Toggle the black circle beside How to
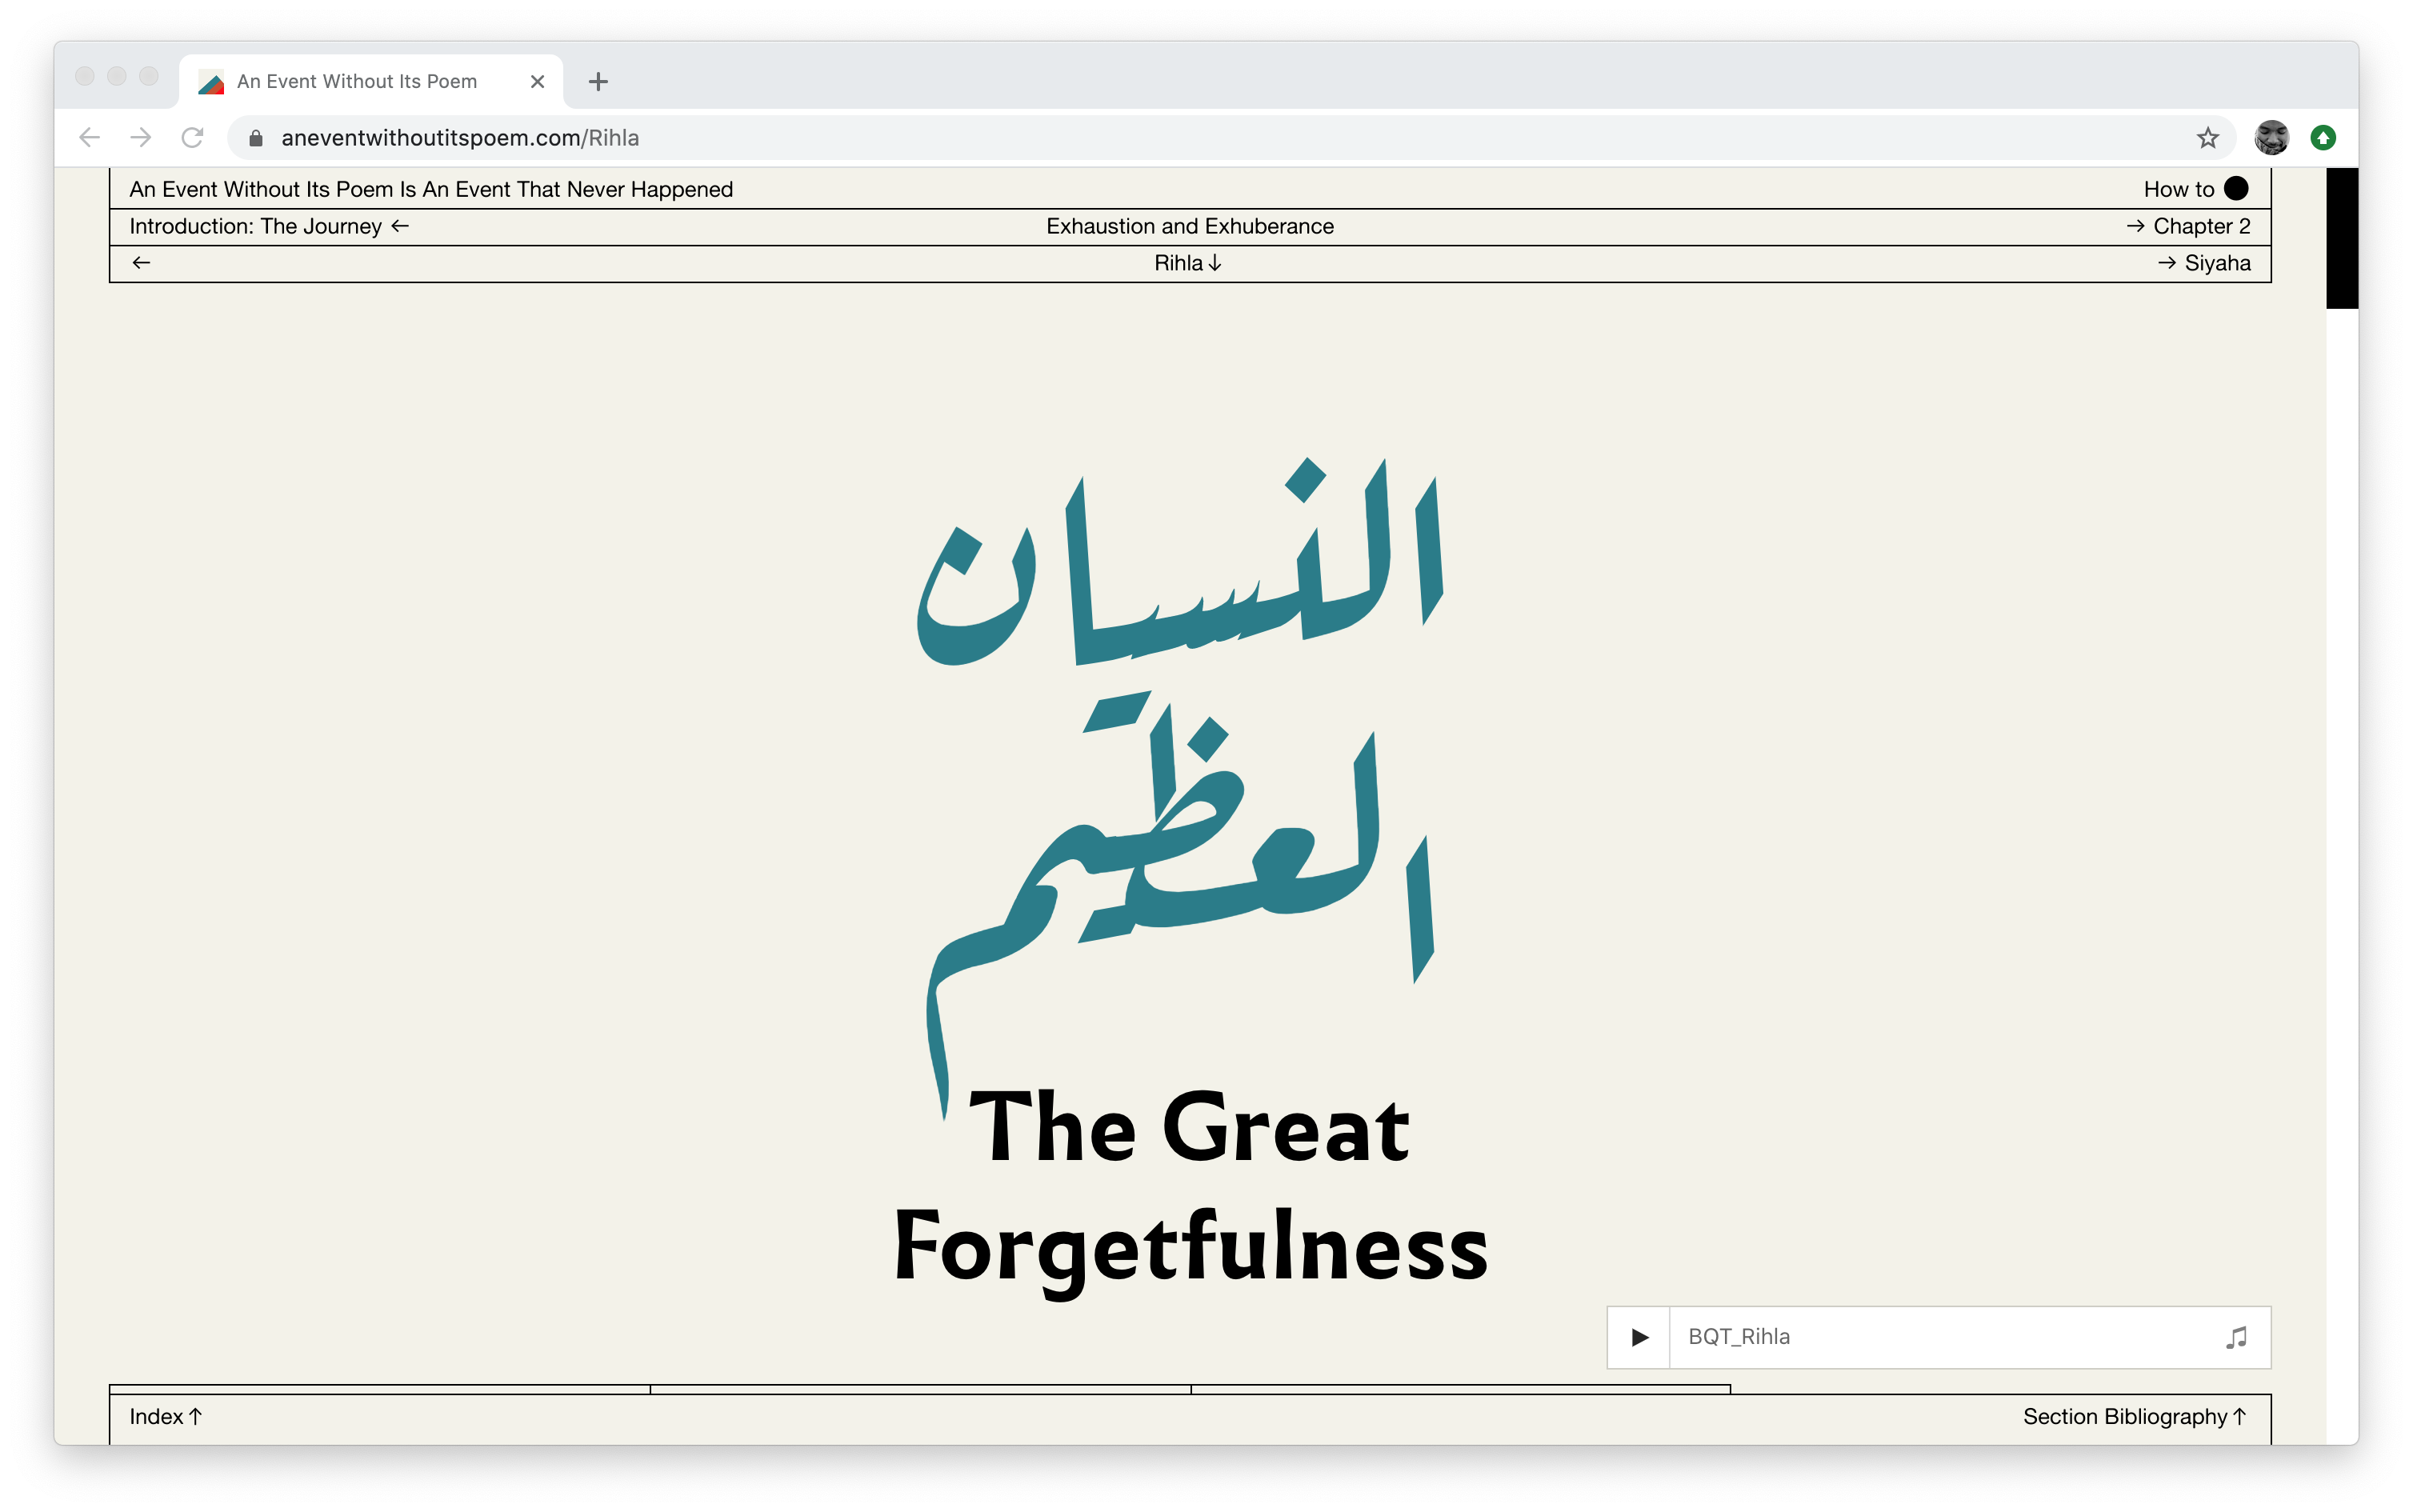The image size is (2413, 1512). tap(2236, 188)
